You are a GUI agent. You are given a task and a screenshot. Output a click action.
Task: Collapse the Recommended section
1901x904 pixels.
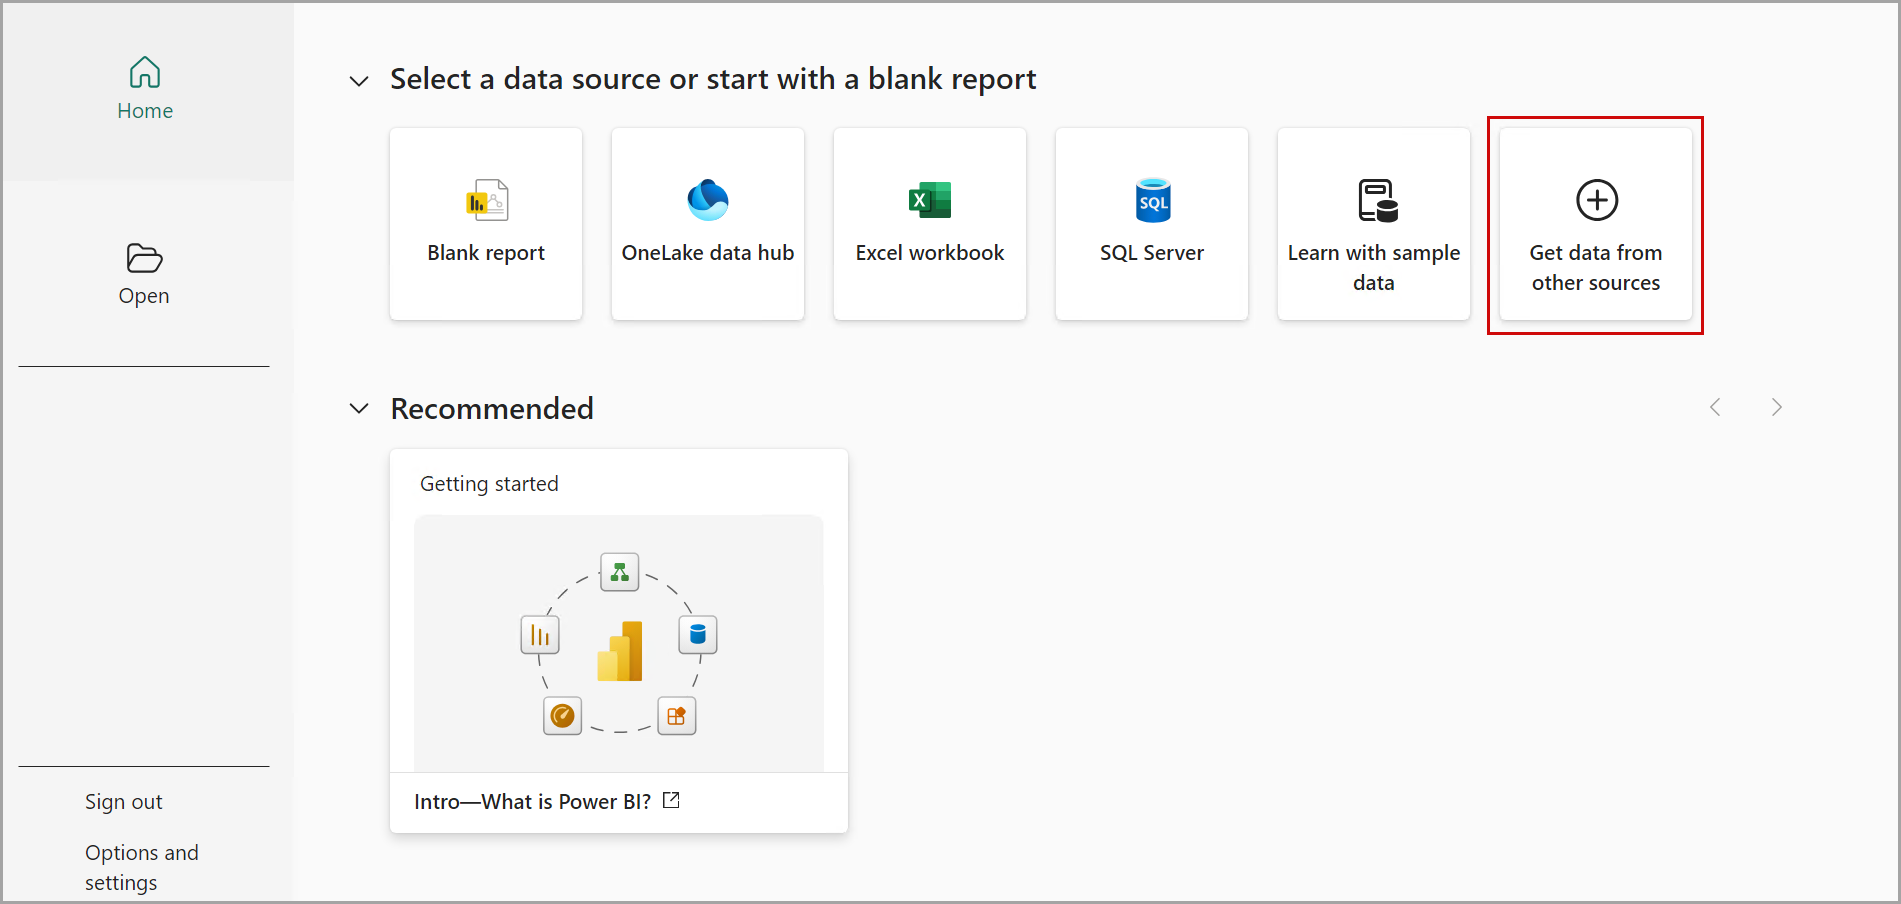tap(359, 409)
